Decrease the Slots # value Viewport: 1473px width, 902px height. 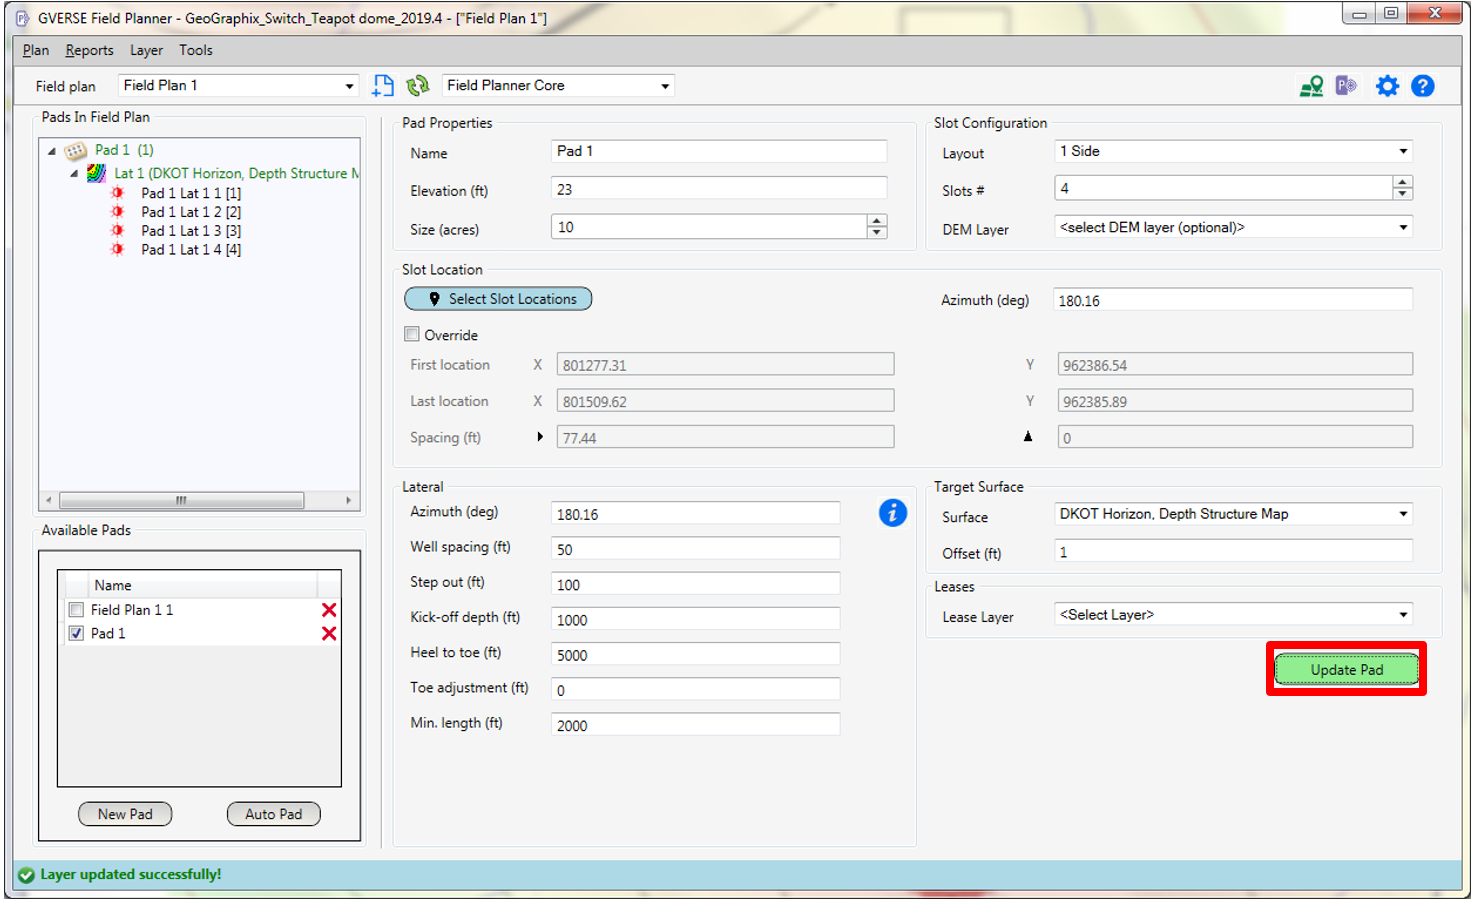(x=1402, y=194)
